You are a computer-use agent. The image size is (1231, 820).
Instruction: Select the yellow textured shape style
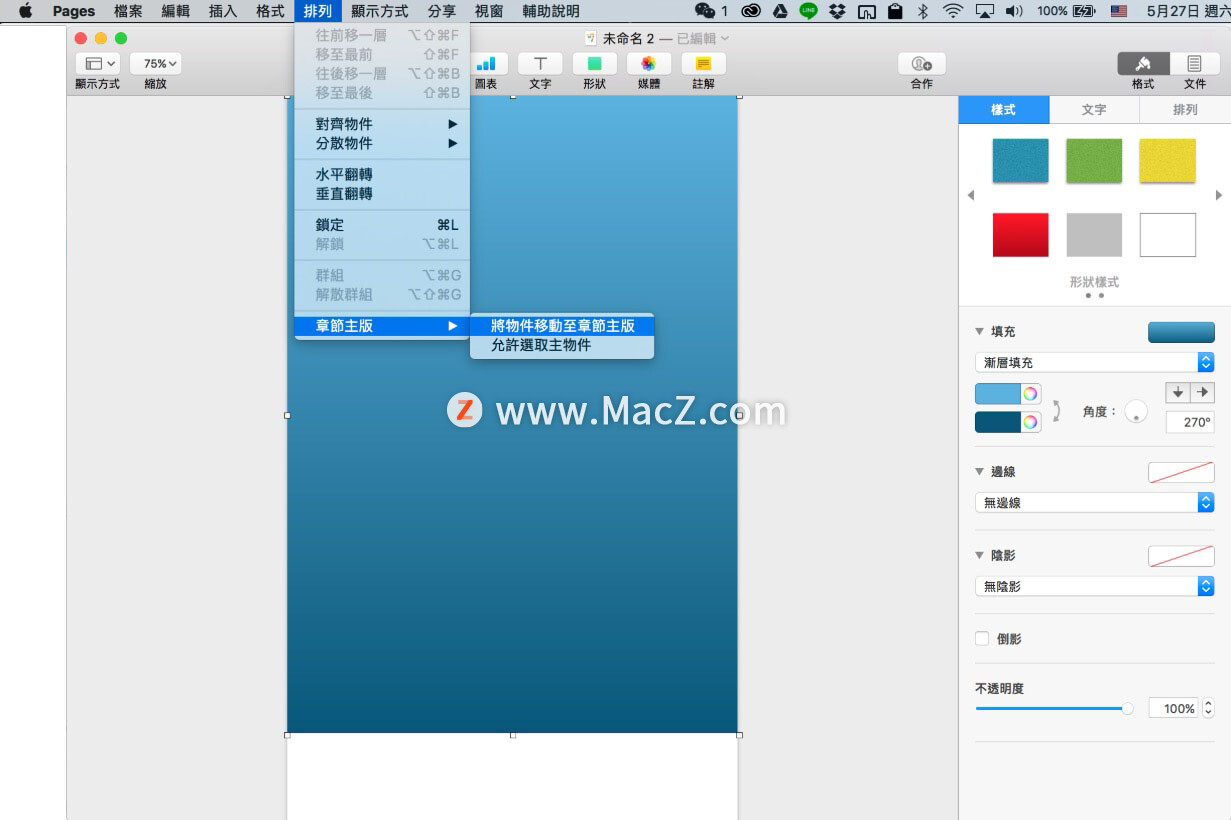1167,161
